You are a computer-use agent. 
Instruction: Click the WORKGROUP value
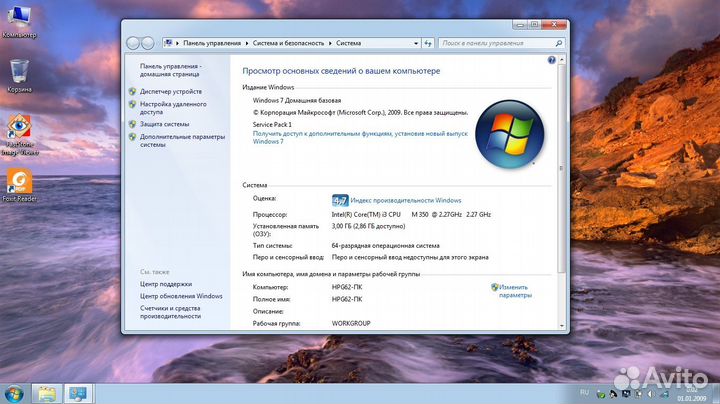coord(351,323)
